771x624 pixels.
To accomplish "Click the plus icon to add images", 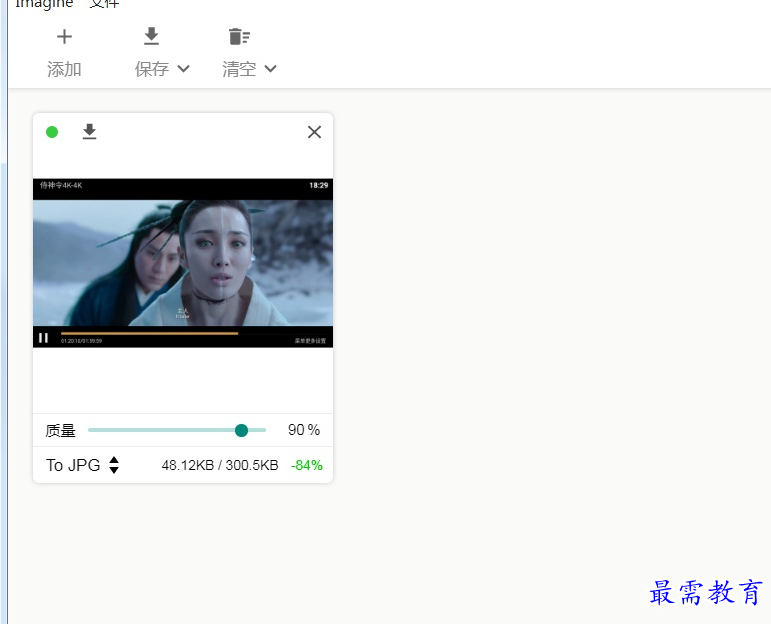I will [64, 37].
